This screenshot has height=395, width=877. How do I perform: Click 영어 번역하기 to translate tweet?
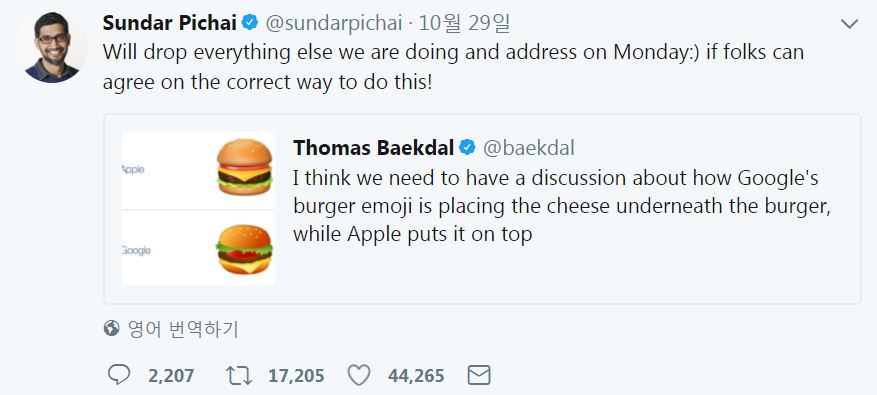pyautogui.click(x=183, y=329)
